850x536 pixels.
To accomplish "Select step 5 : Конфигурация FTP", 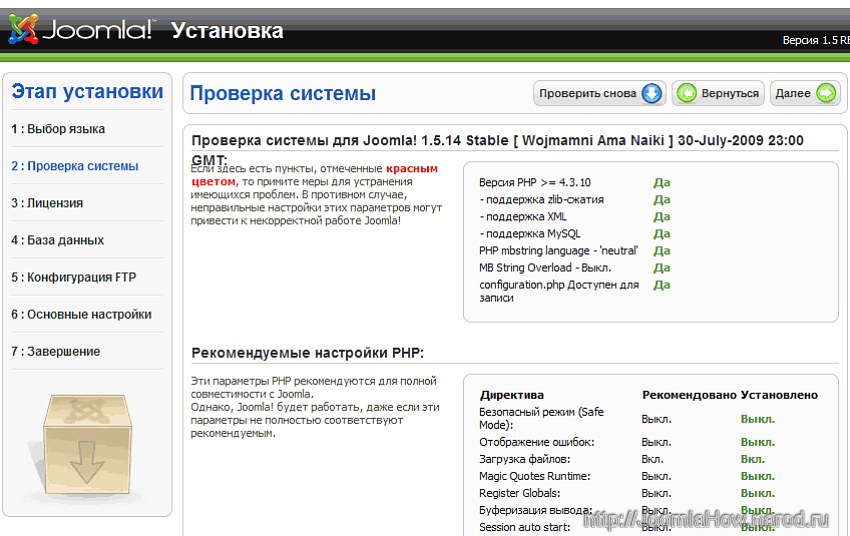I will point(74,277).
